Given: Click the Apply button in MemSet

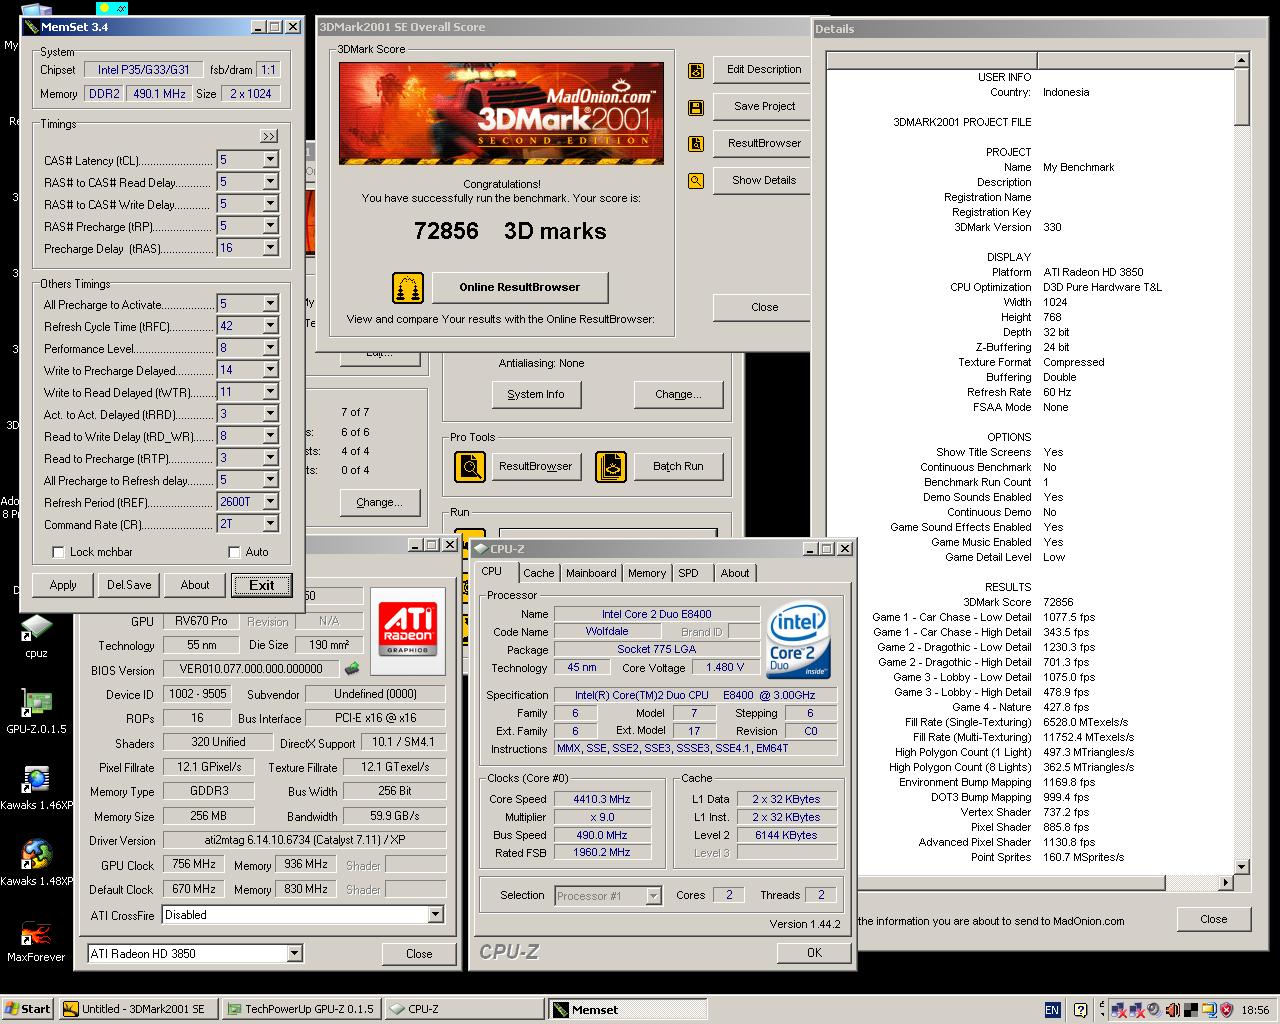Looking at the screenshot, I should [63, 585].
